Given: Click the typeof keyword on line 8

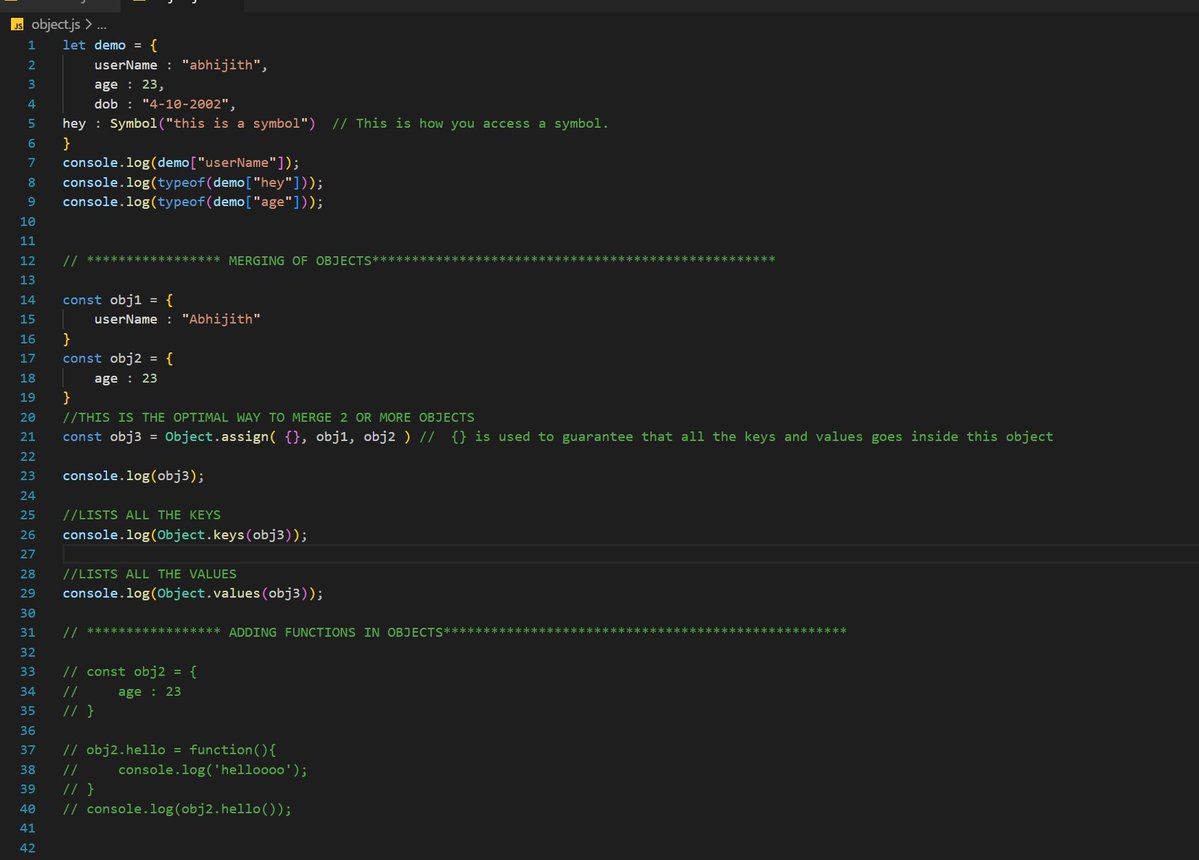Looking at the screenshot, I should 181,182.
